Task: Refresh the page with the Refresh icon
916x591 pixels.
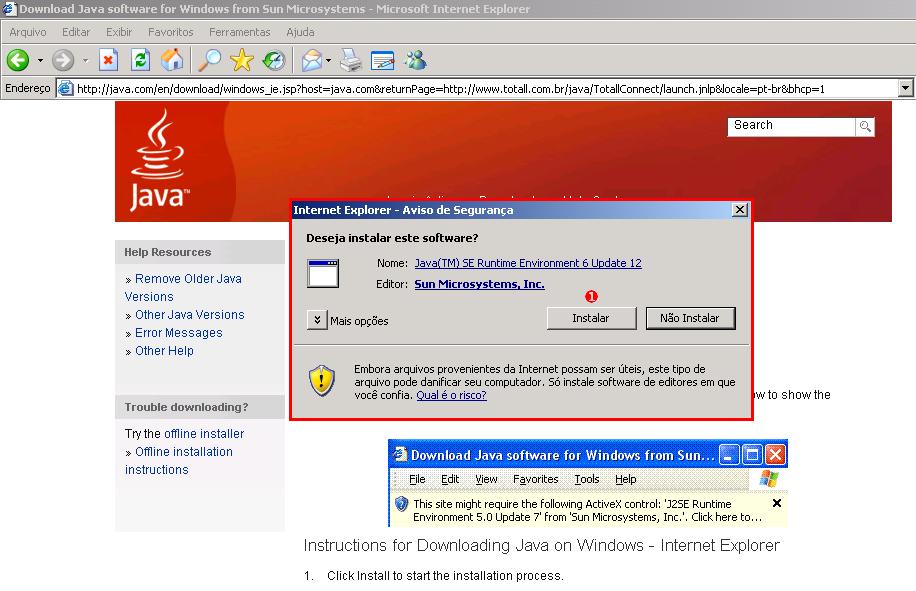Action: point(140,61)
